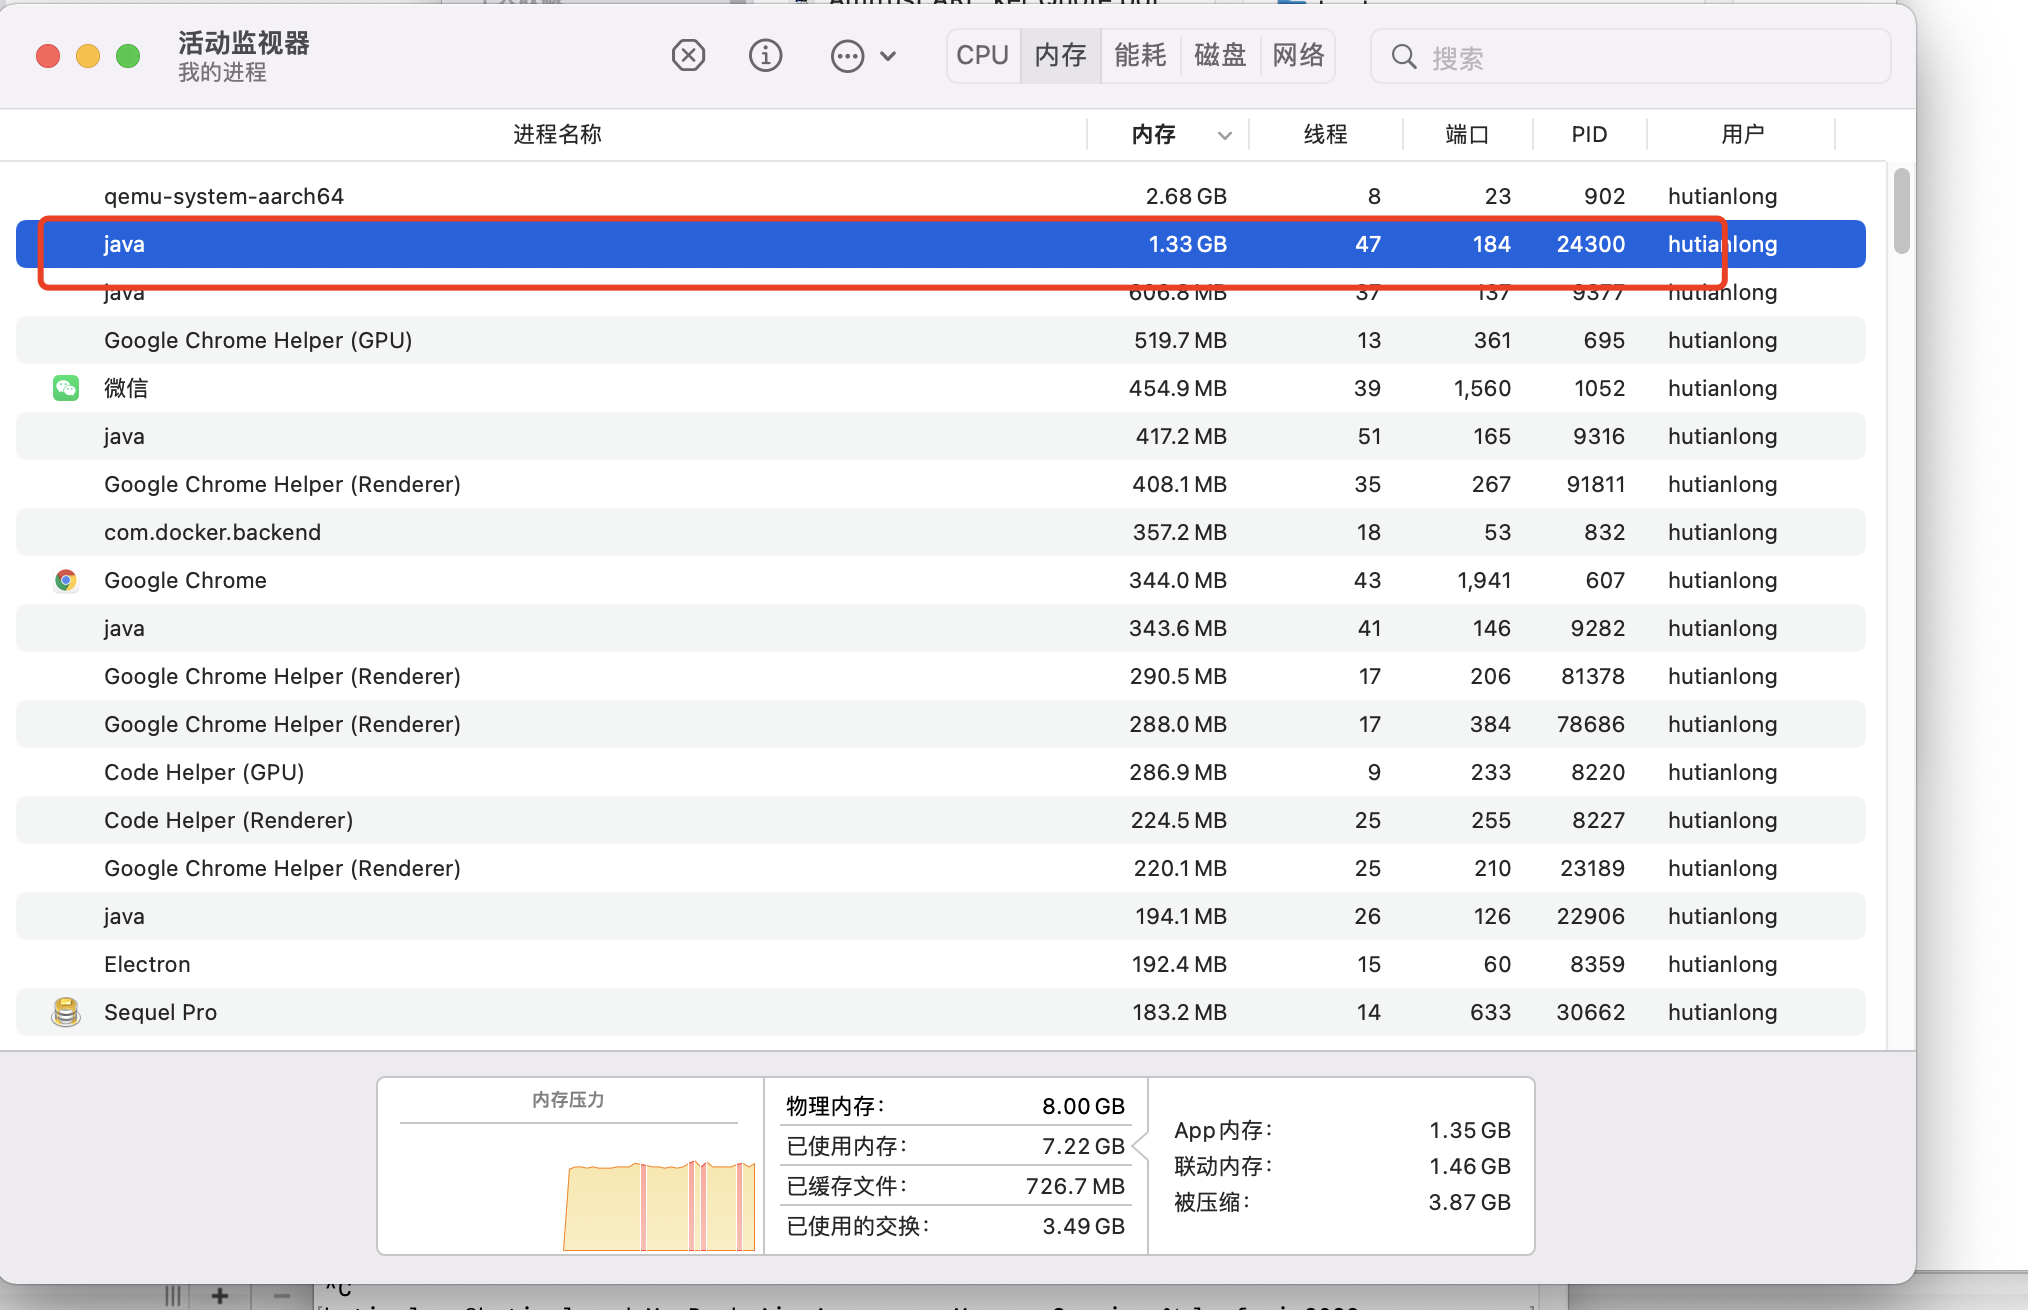The height and width of the screenshot is (1310, 2028).
Task: Click the WeChat app icon in the list
Action: point(66,388)
